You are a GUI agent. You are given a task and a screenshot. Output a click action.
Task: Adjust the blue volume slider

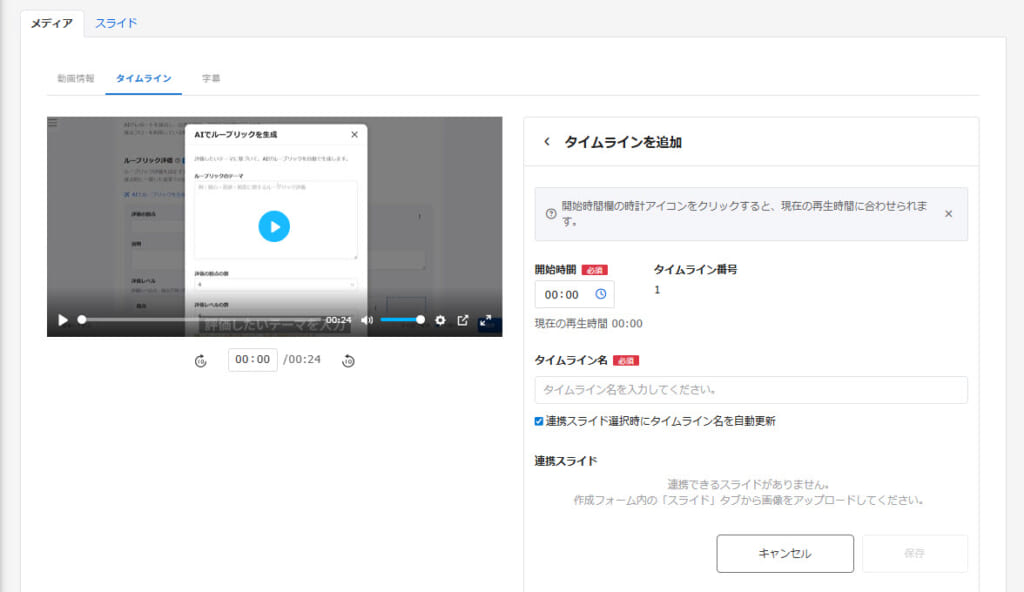[402, 320]
